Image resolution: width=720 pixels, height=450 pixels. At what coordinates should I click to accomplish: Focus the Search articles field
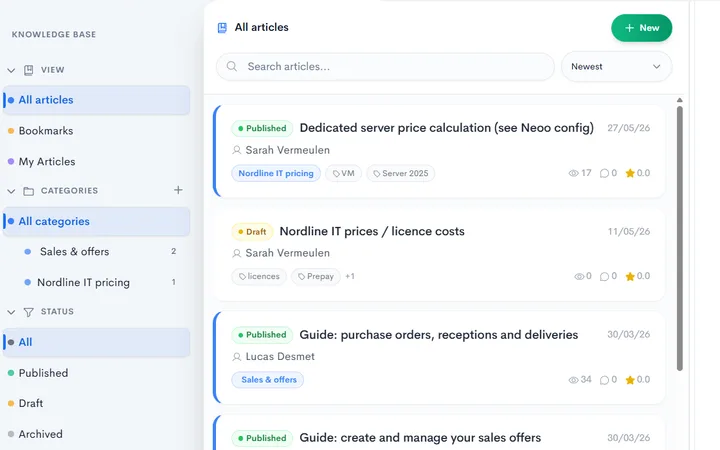385,67
